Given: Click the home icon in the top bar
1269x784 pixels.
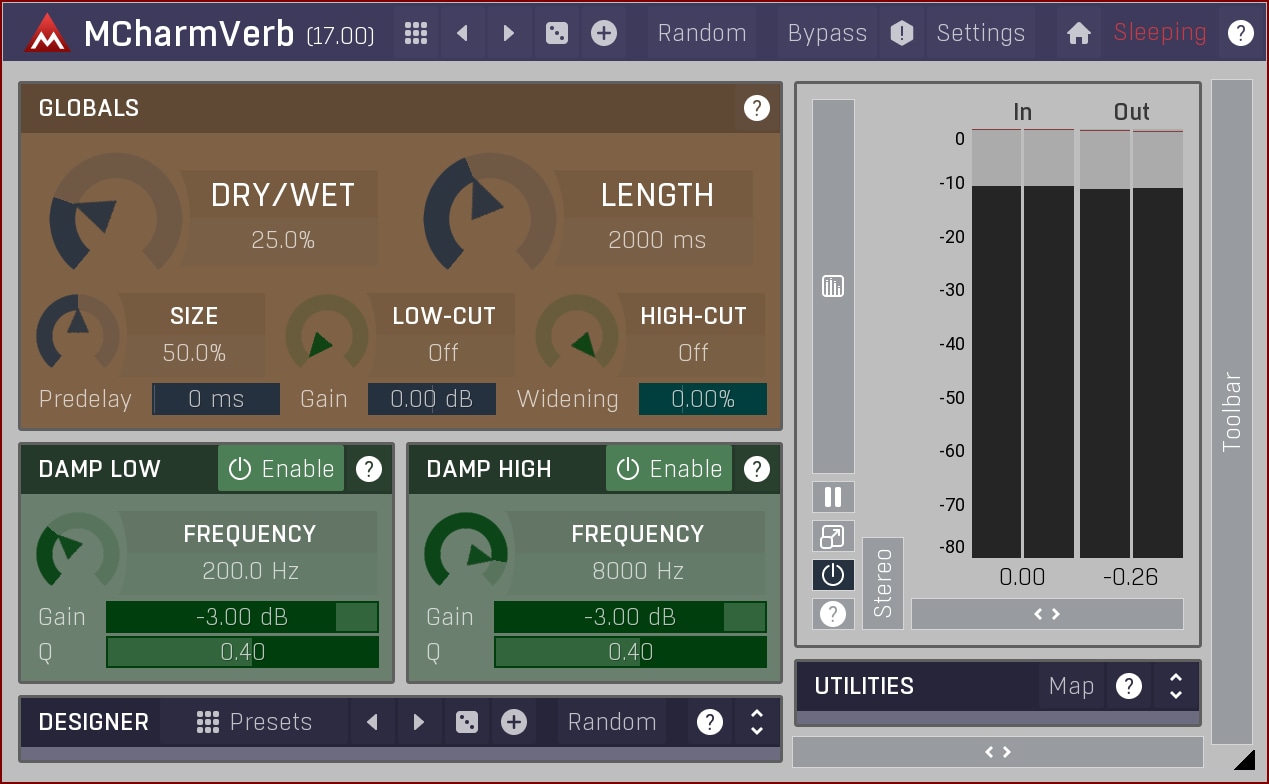Looking at the screenshot, I should (1078, 33).
